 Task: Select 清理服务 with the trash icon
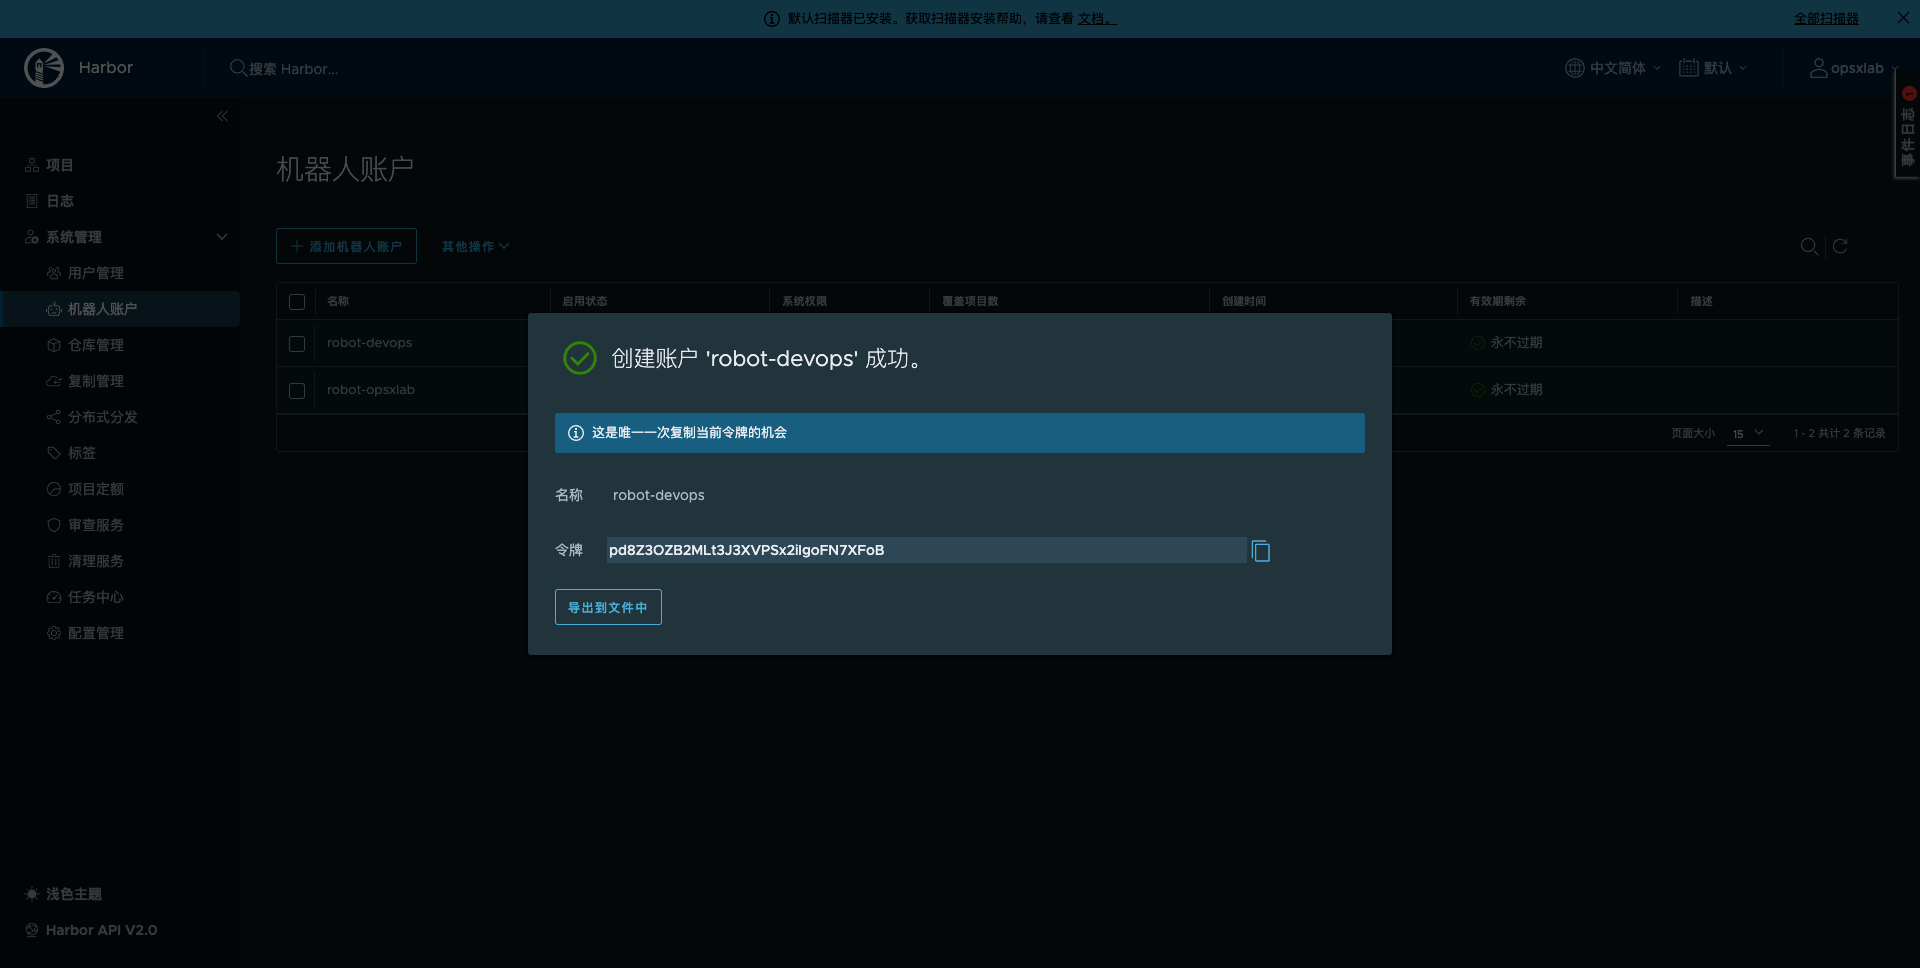coord(54,560)
